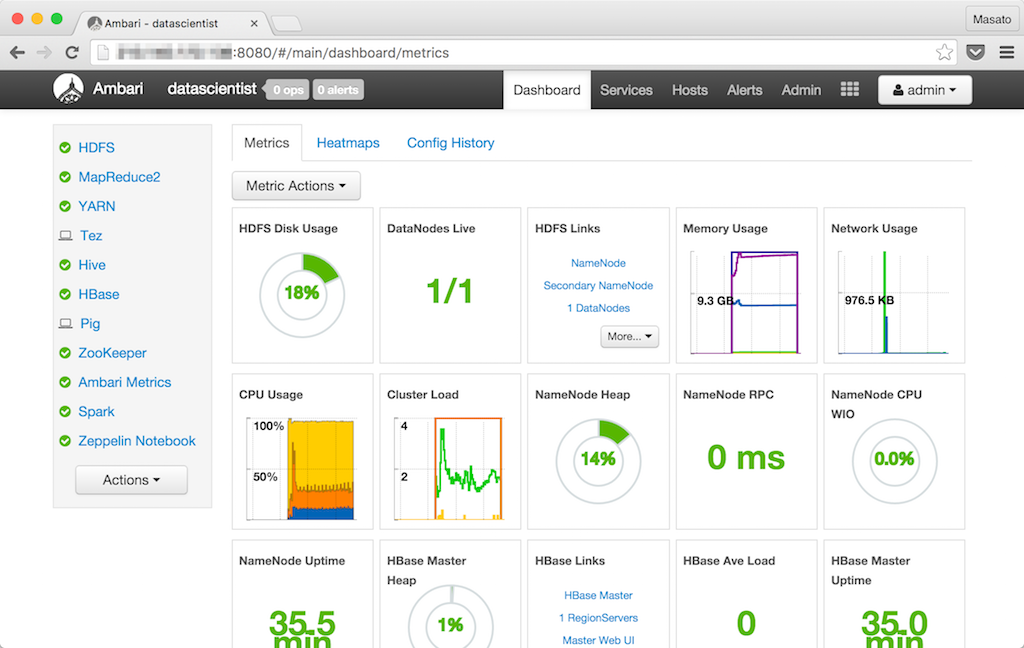Image resolution: width=1024 pixels, height=648 pixels.
Task: Open the HBase service link
Action: pyautogui.click(x=99, y=295)
